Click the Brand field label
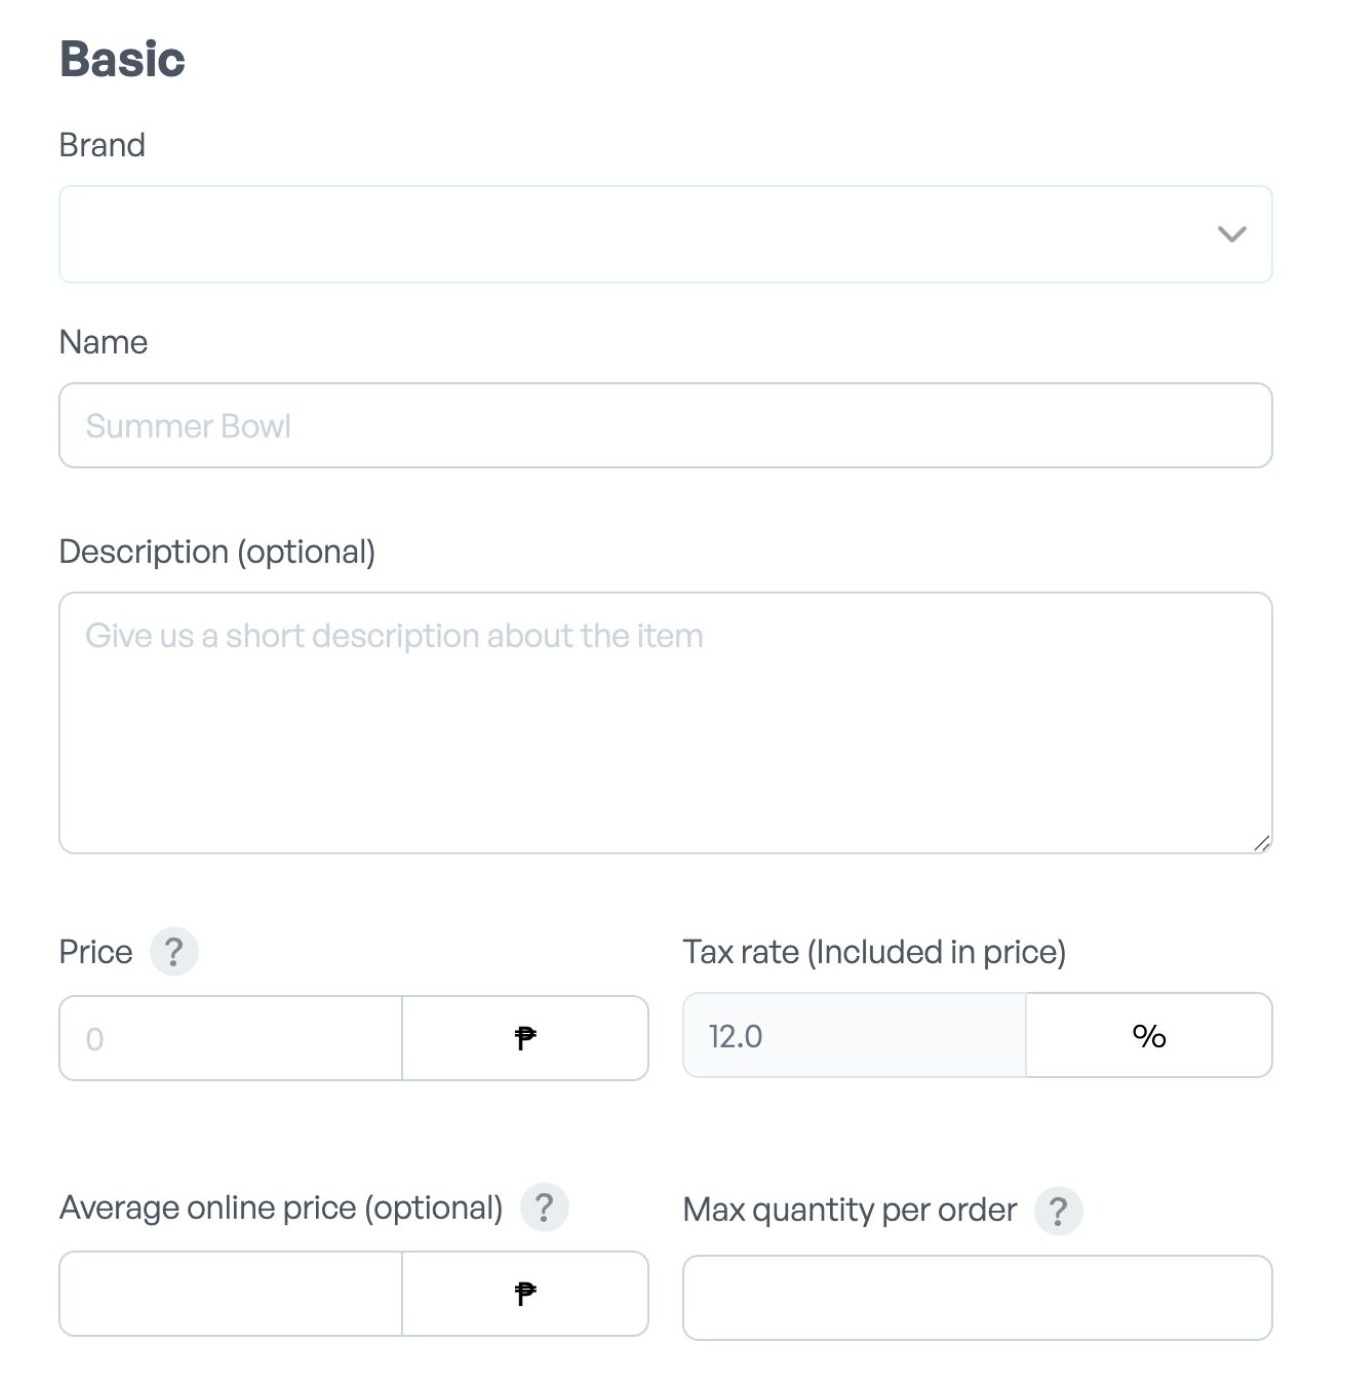 tap(102, 145)
